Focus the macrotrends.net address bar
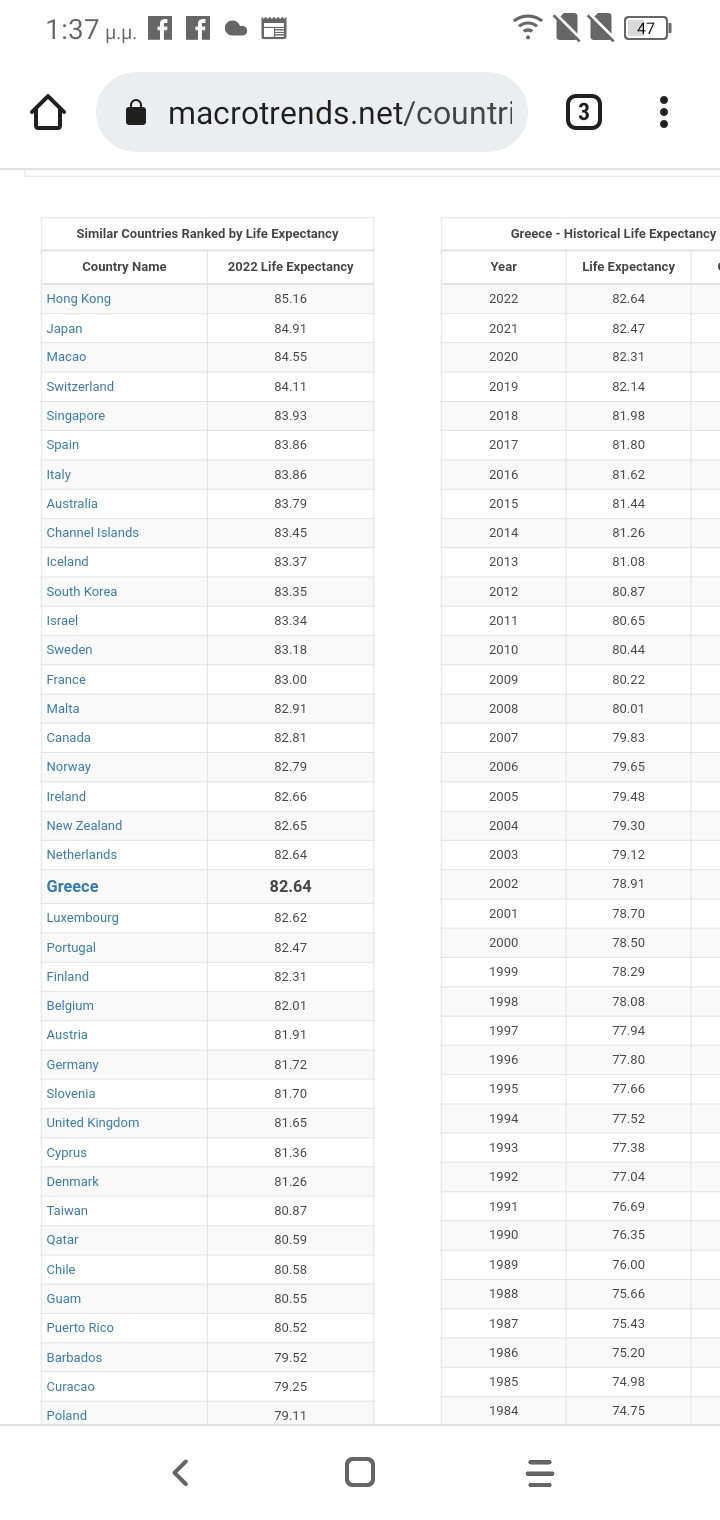Viewport: 720px width, 1520px height. pos(340,114)
